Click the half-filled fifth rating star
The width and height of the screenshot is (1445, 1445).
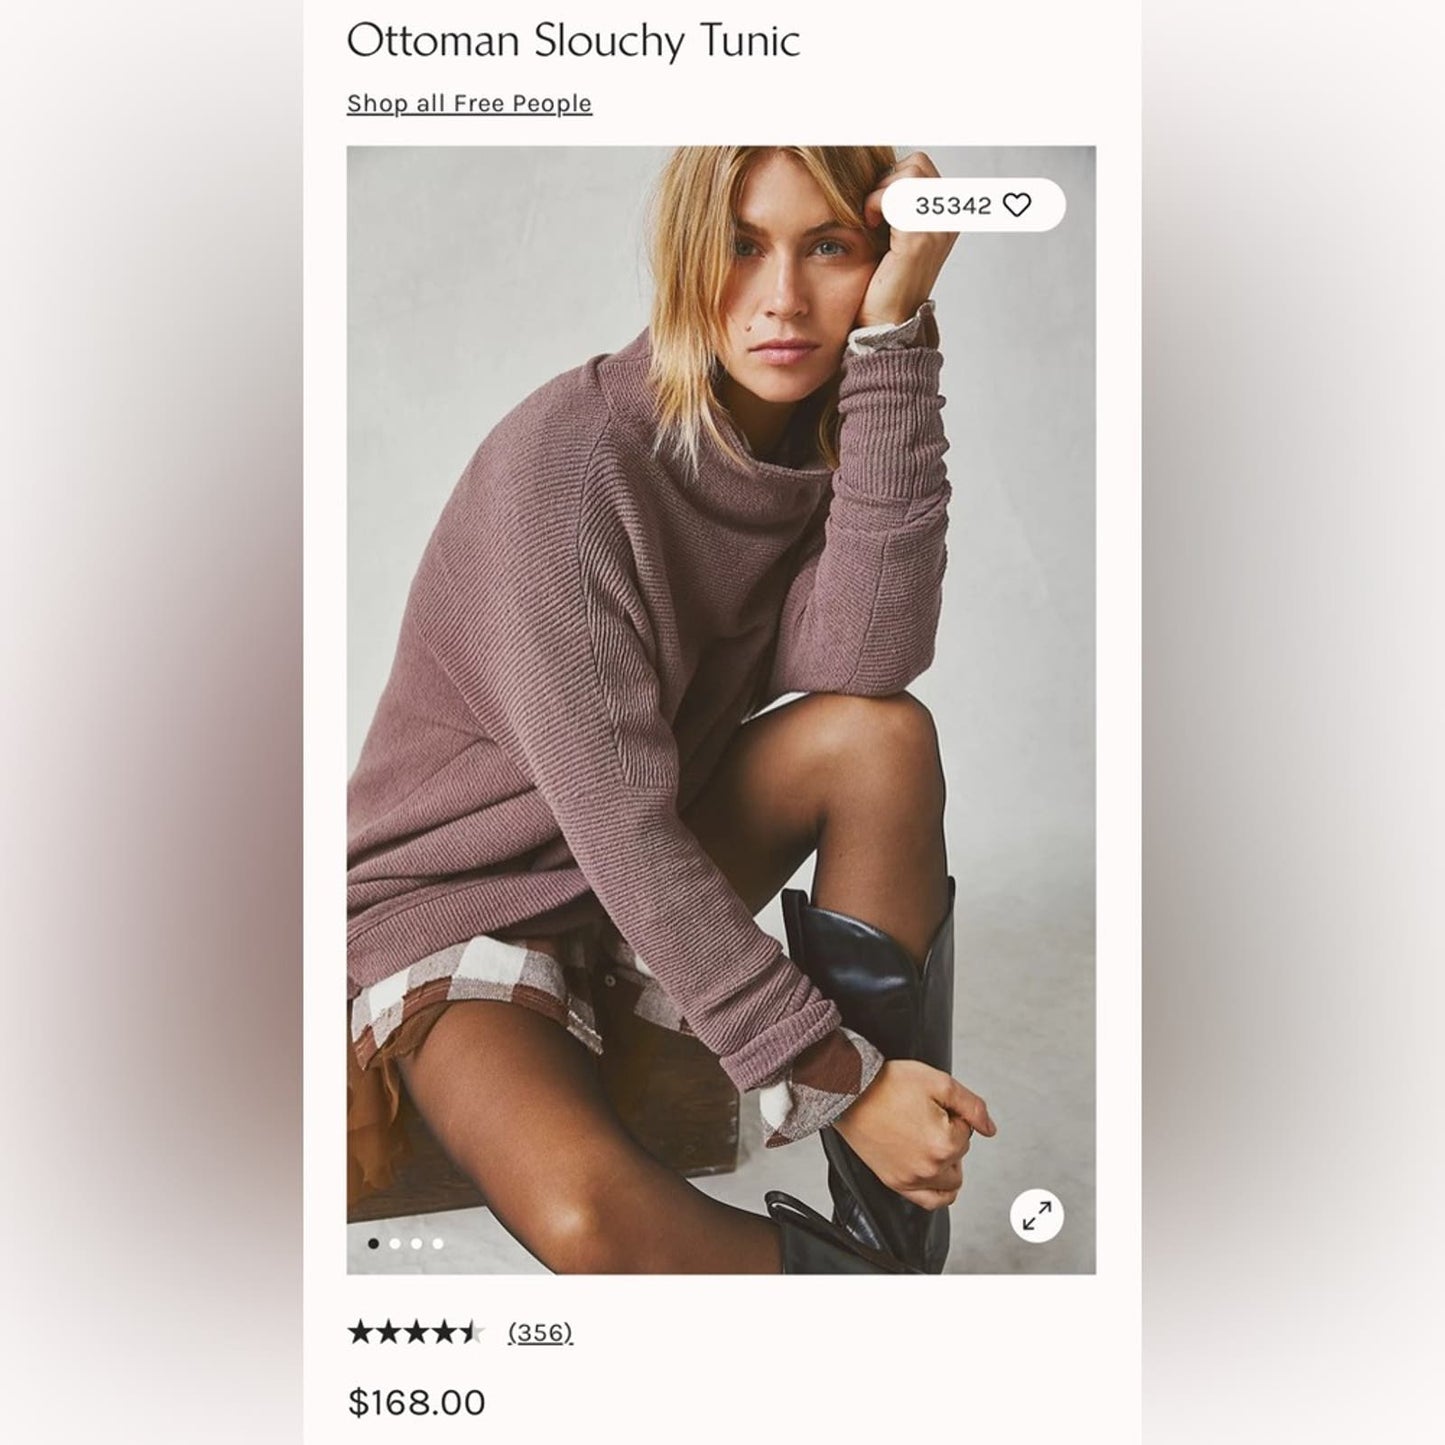click(471, 1332)
